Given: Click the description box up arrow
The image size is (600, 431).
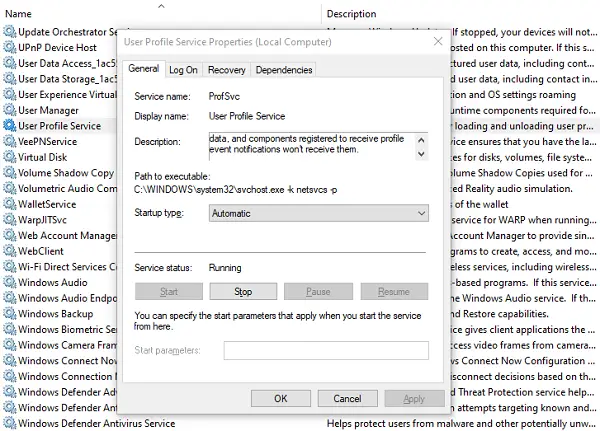Looking at the screenshot, I should pos(421,140).
